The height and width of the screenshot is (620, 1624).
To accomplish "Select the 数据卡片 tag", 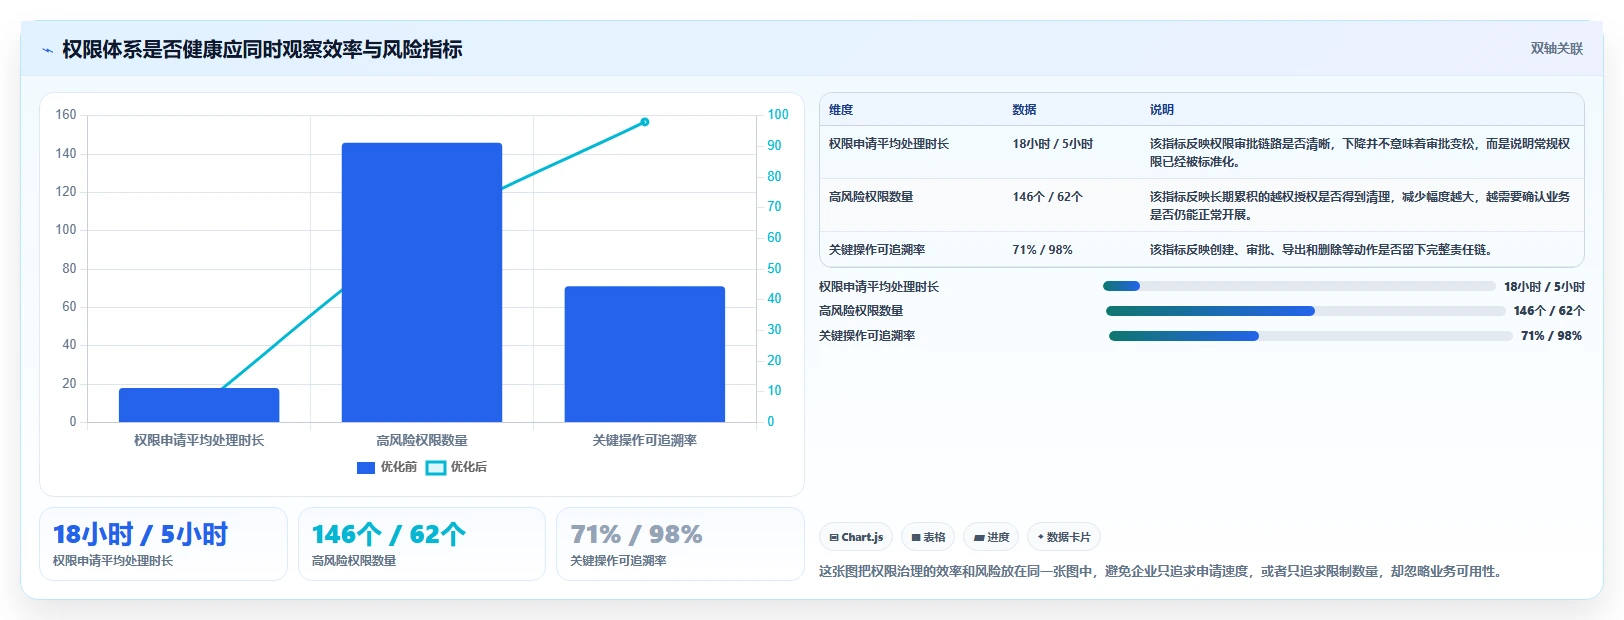I will (1064, 537).
